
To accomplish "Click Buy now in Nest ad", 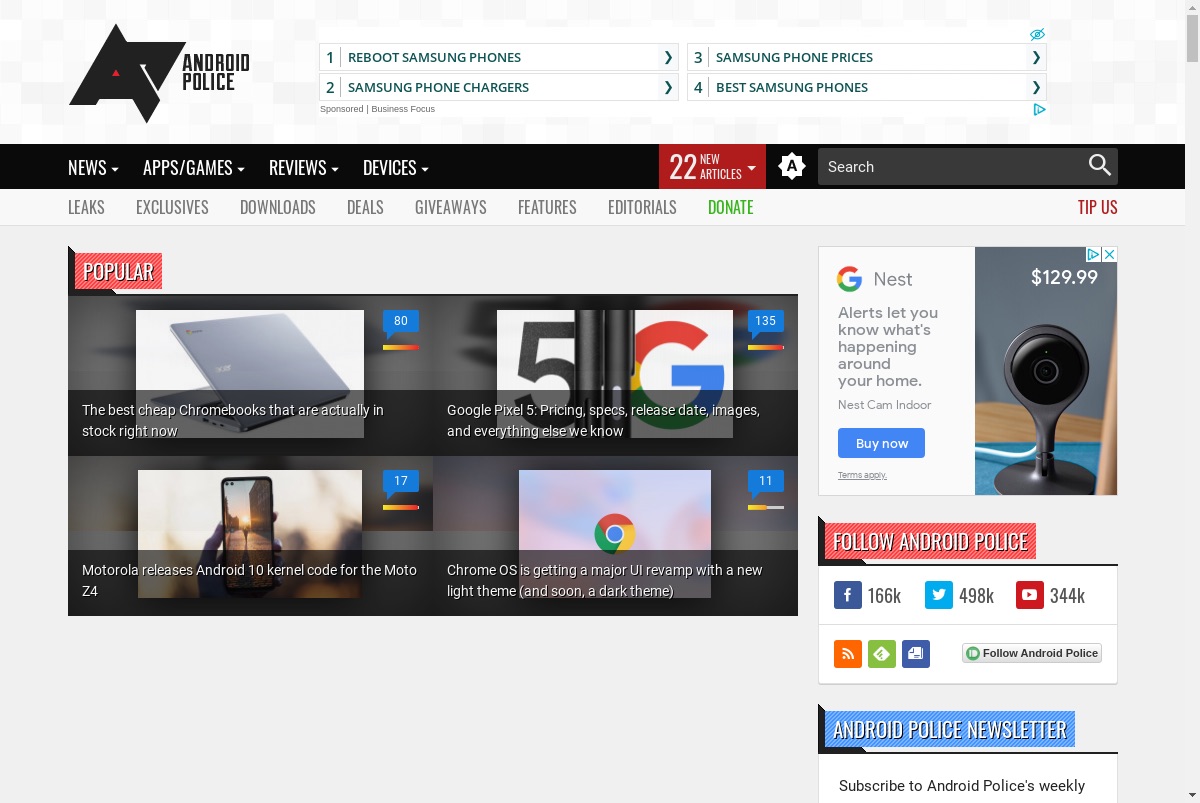I will click(881, 443).
